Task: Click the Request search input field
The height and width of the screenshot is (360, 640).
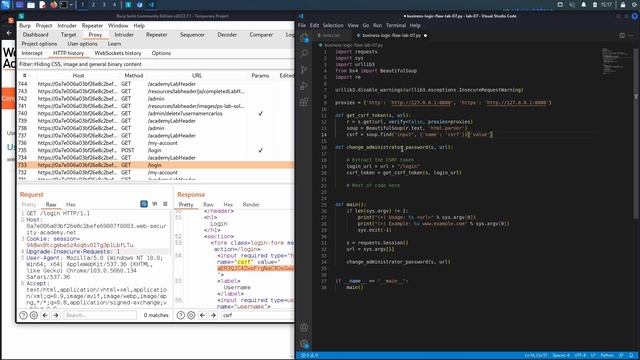Action: pyautogui.click(x=100, y=315)
